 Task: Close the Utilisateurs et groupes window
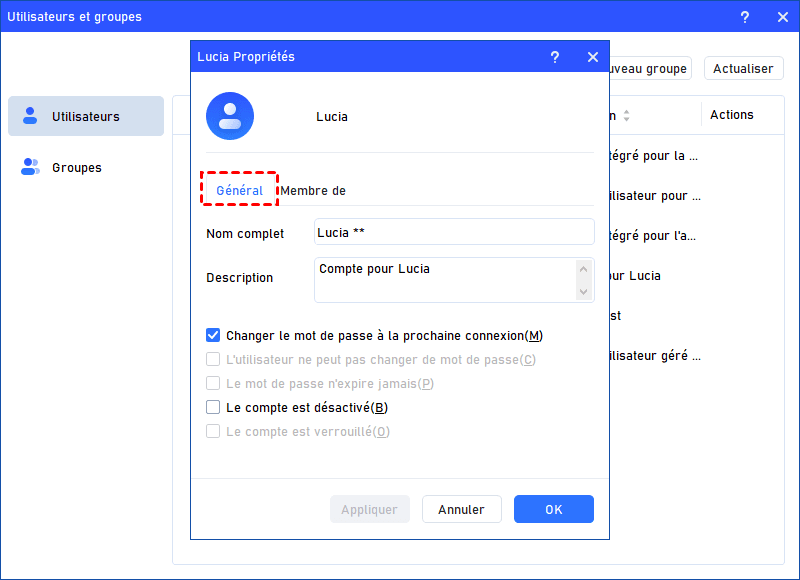781,17
